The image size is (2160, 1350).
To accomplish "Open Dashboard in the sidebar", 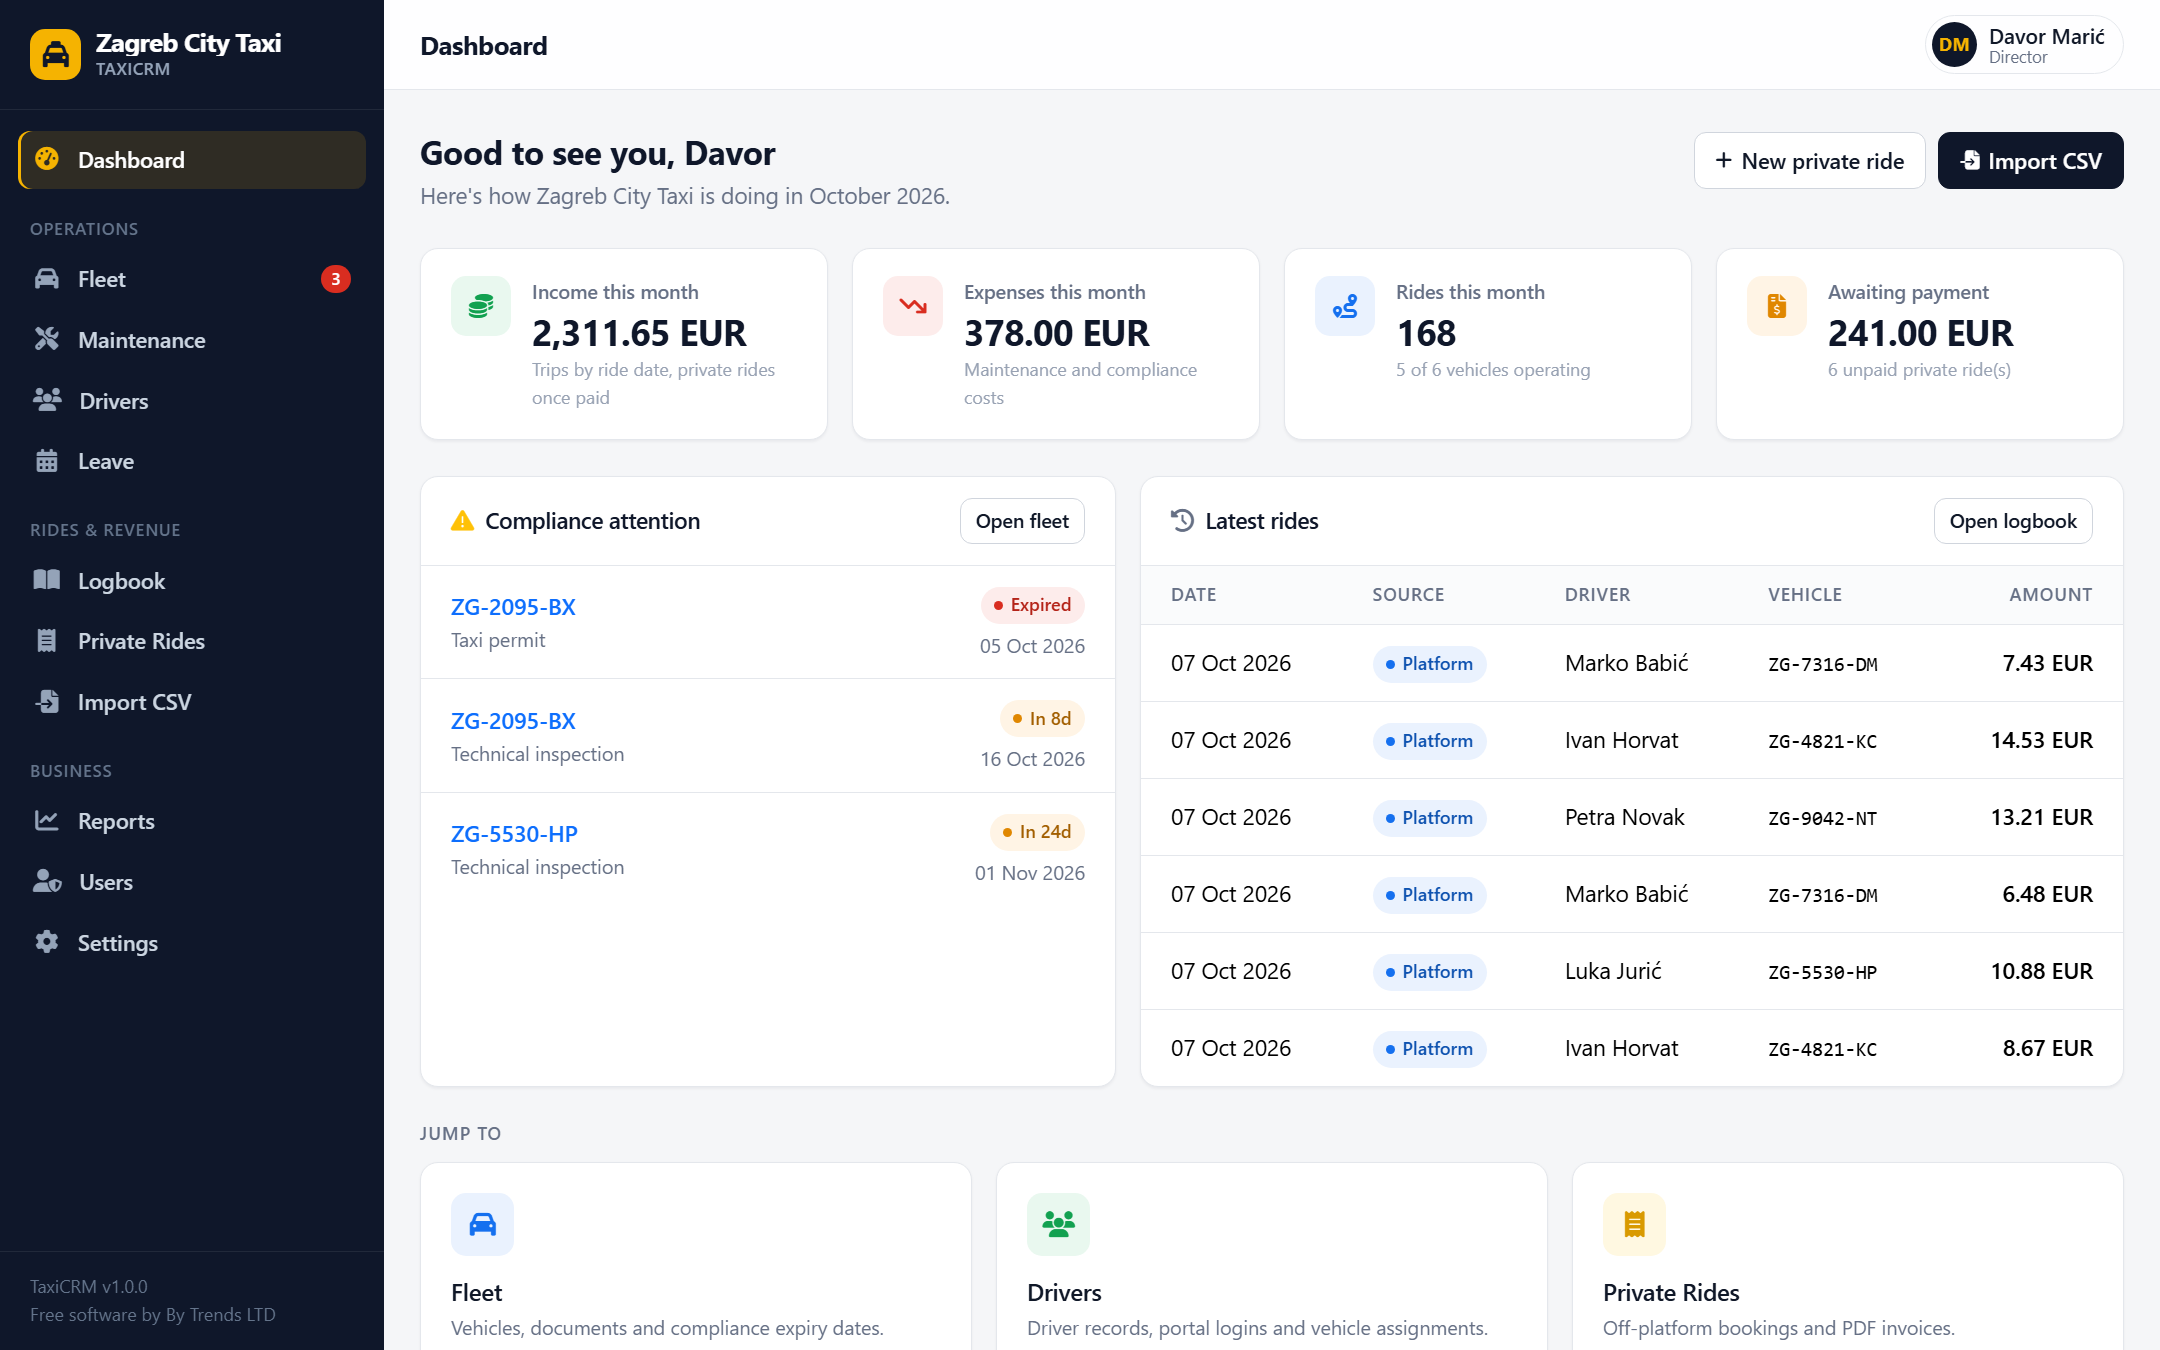I will pyautogui.click(x=192, y=160).
